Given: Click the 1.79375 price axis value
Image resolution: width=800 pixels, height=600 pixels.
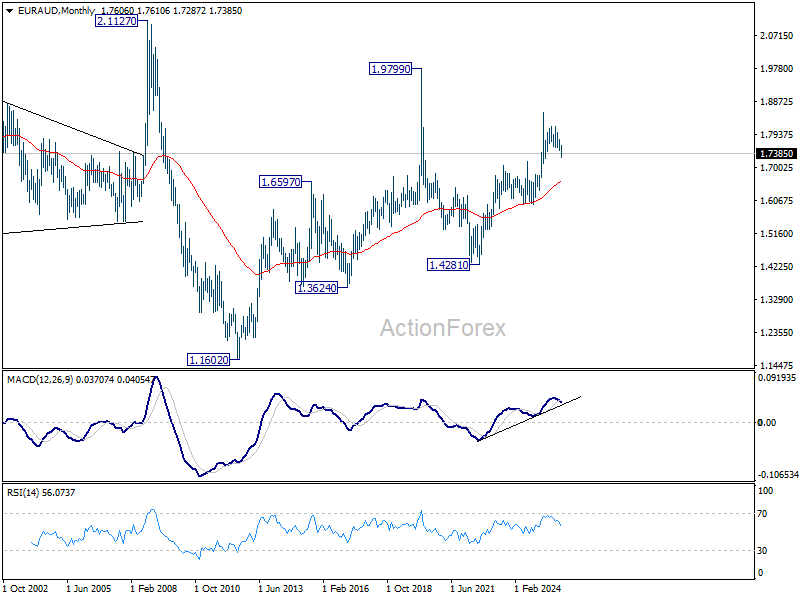Looking at the screenshot, I should pos(777,135).
